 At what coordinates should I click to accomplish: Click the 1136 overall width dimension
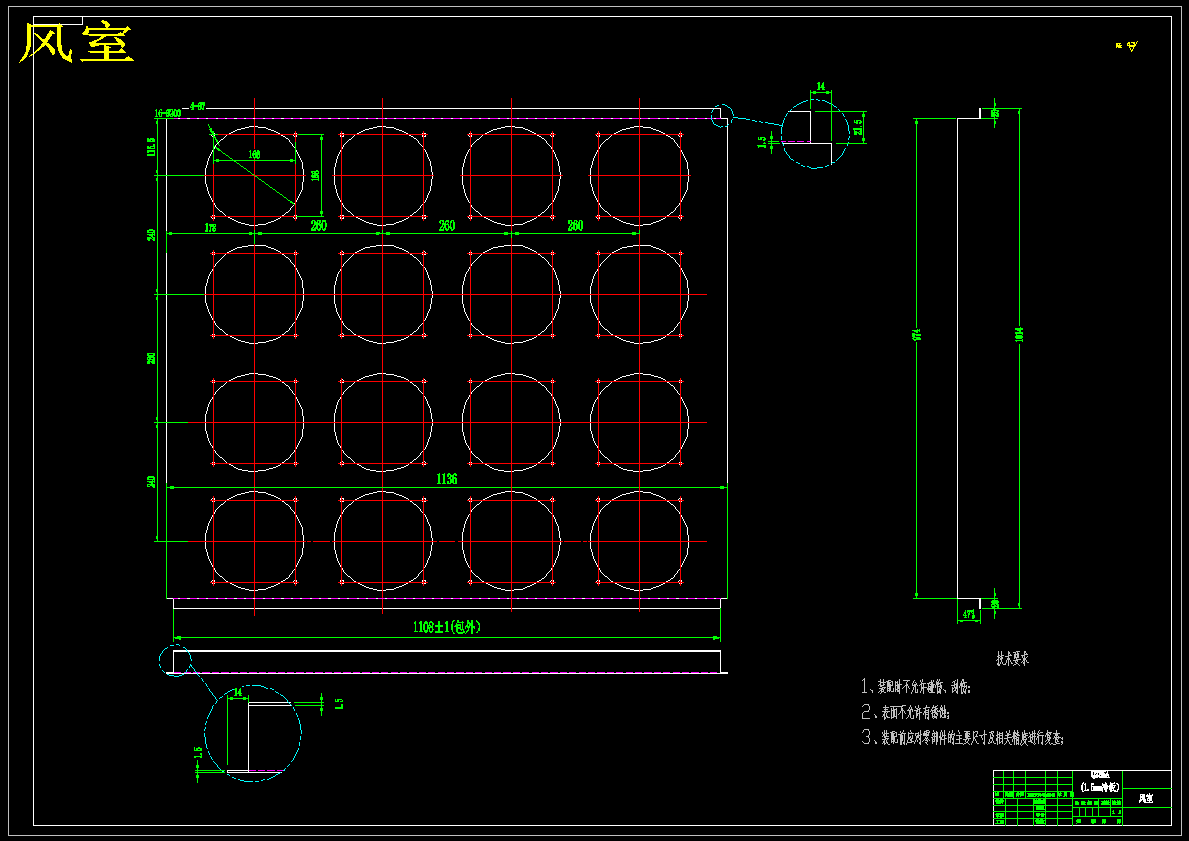point(447,479)
